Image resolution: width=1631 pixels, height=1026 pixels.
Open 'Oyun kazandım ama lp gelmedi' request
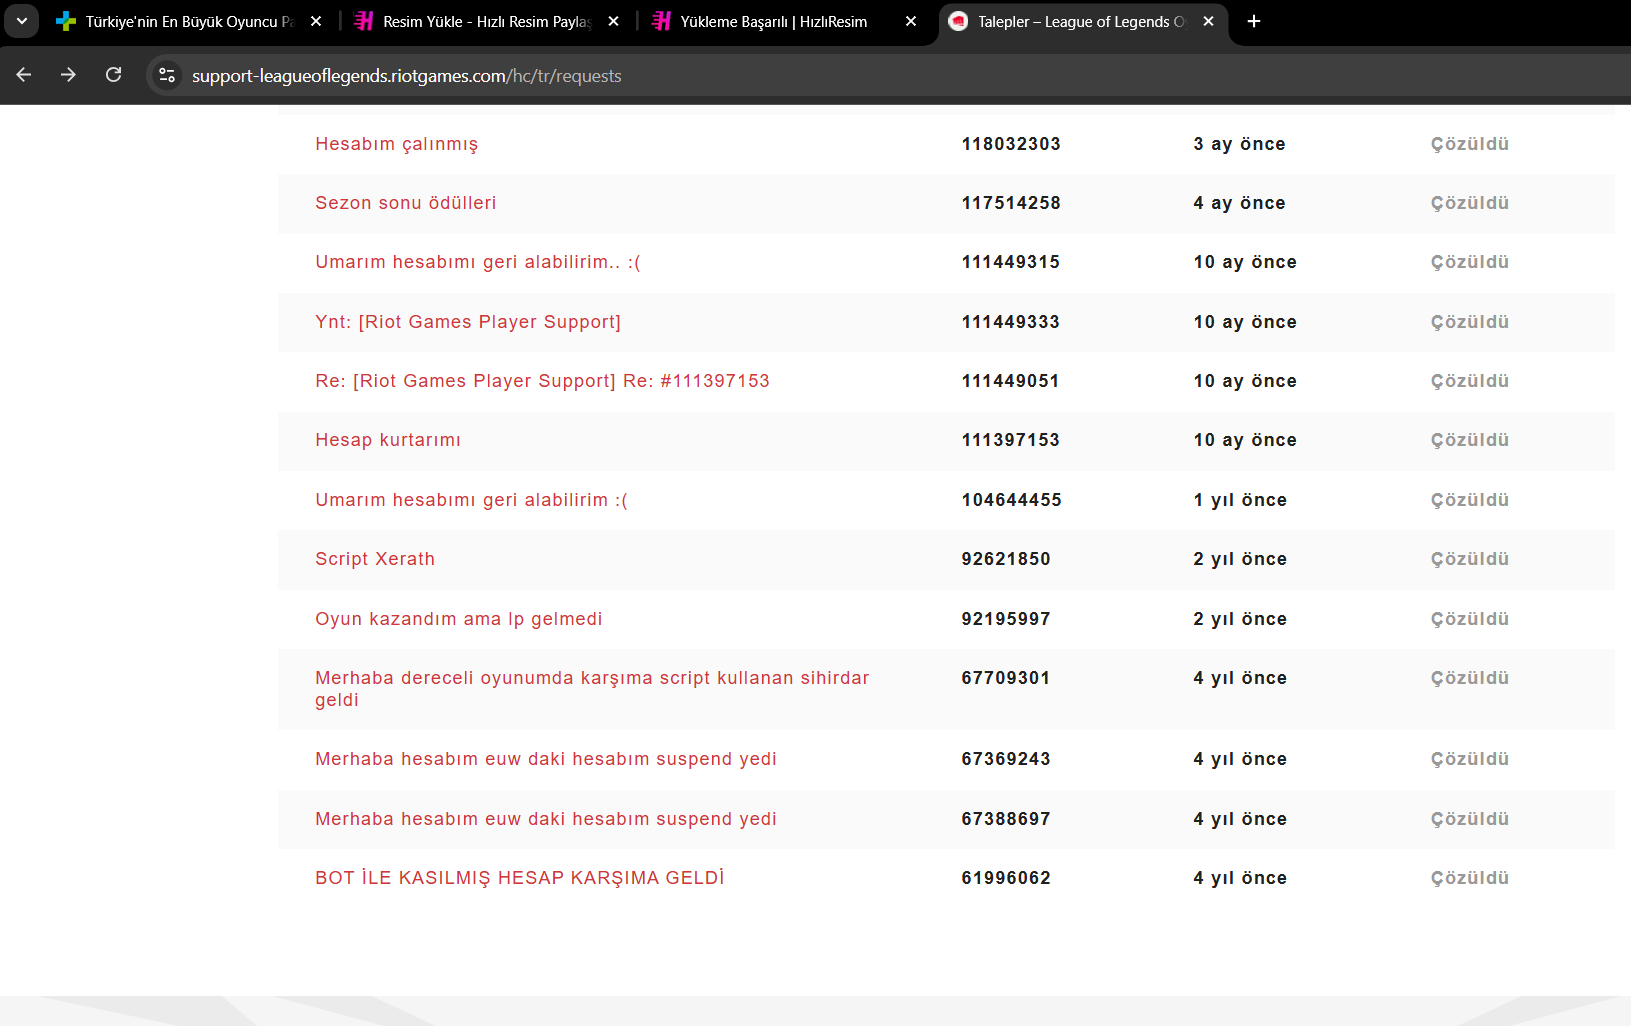(x=459, y=619)
